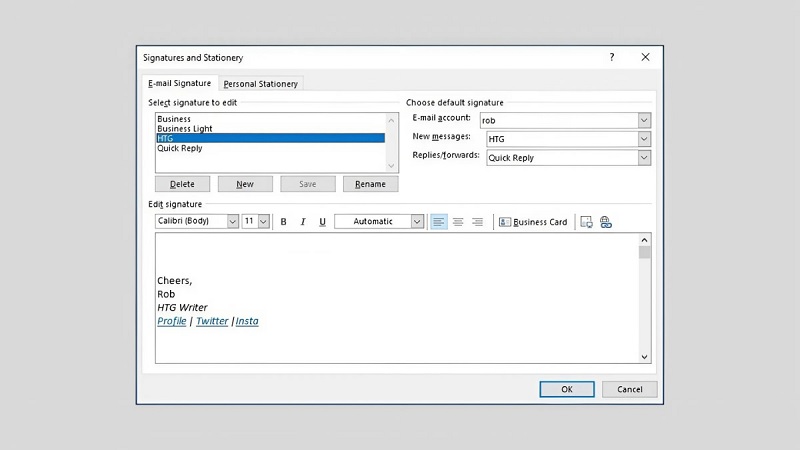Viewport: 800px width, 450px height.
Task: Expand the Automatic font color dropdown
Action: pos(417,221)
